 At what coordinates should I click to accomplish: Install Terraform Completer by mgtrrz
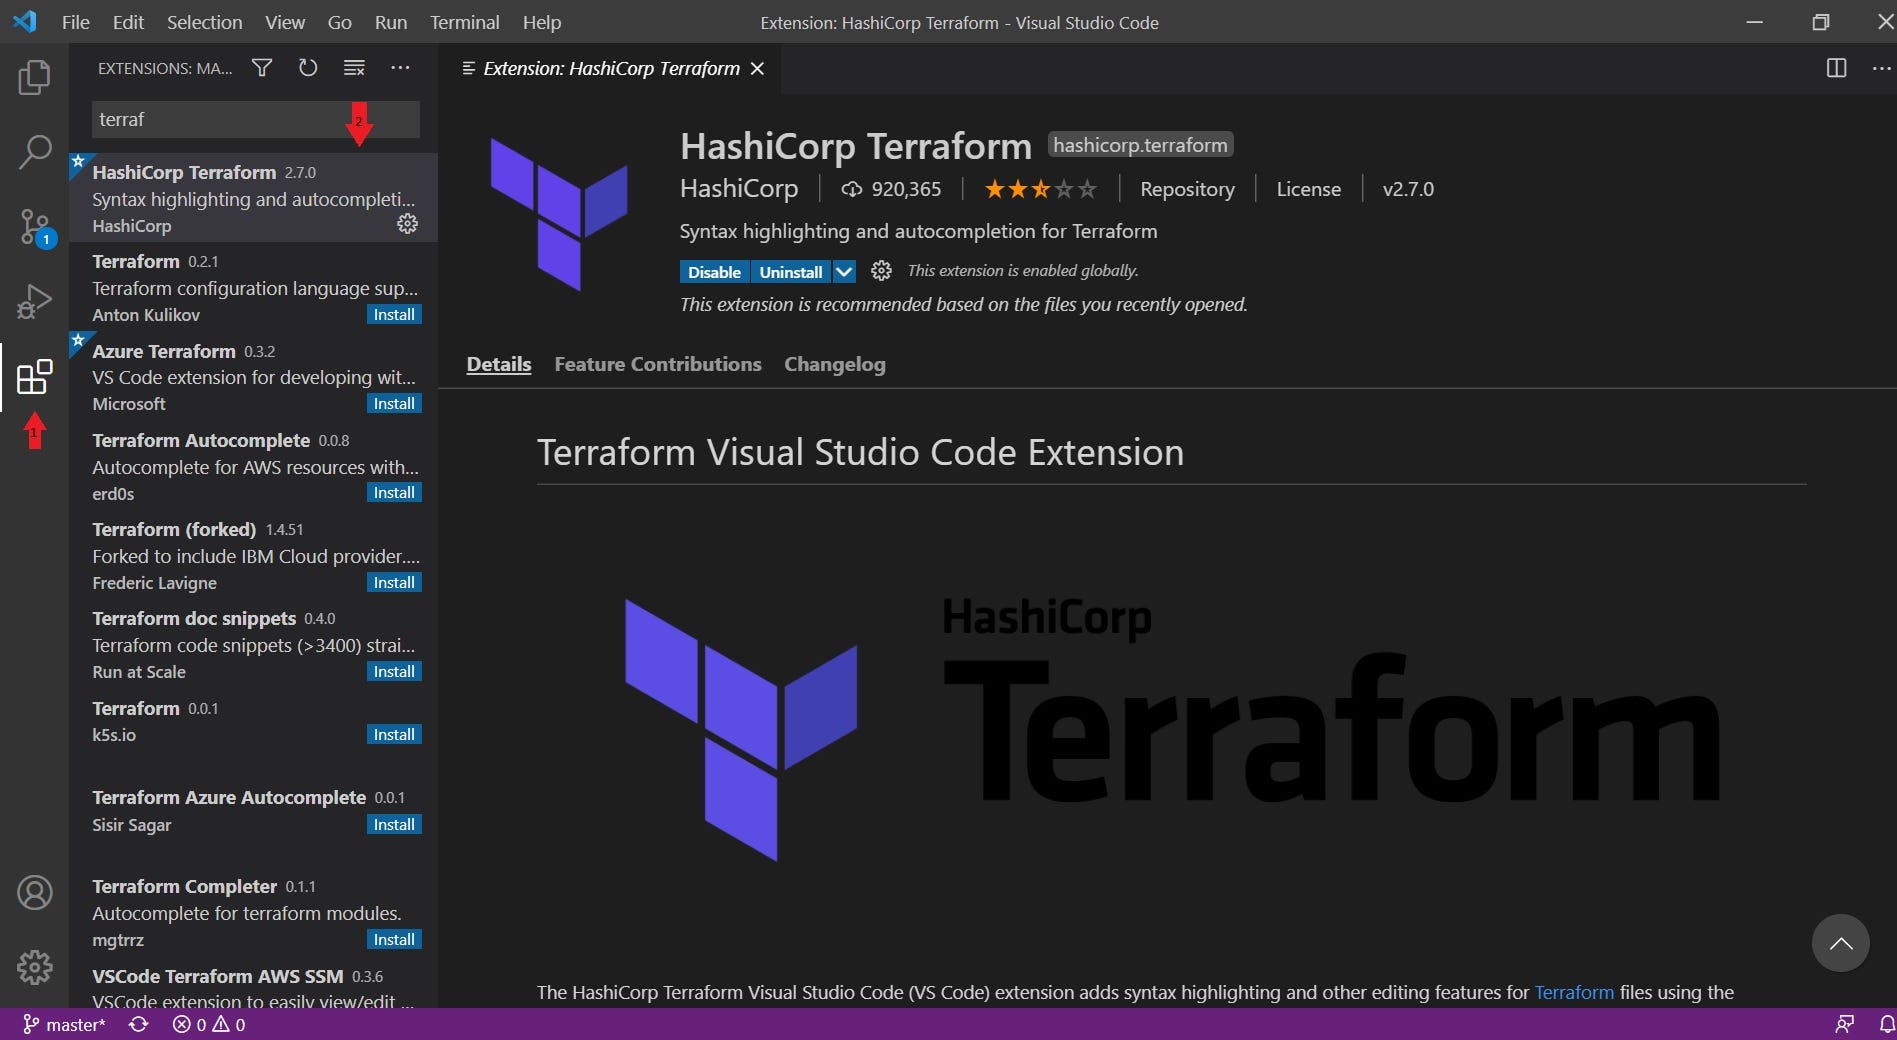click(x=394, y=939)
